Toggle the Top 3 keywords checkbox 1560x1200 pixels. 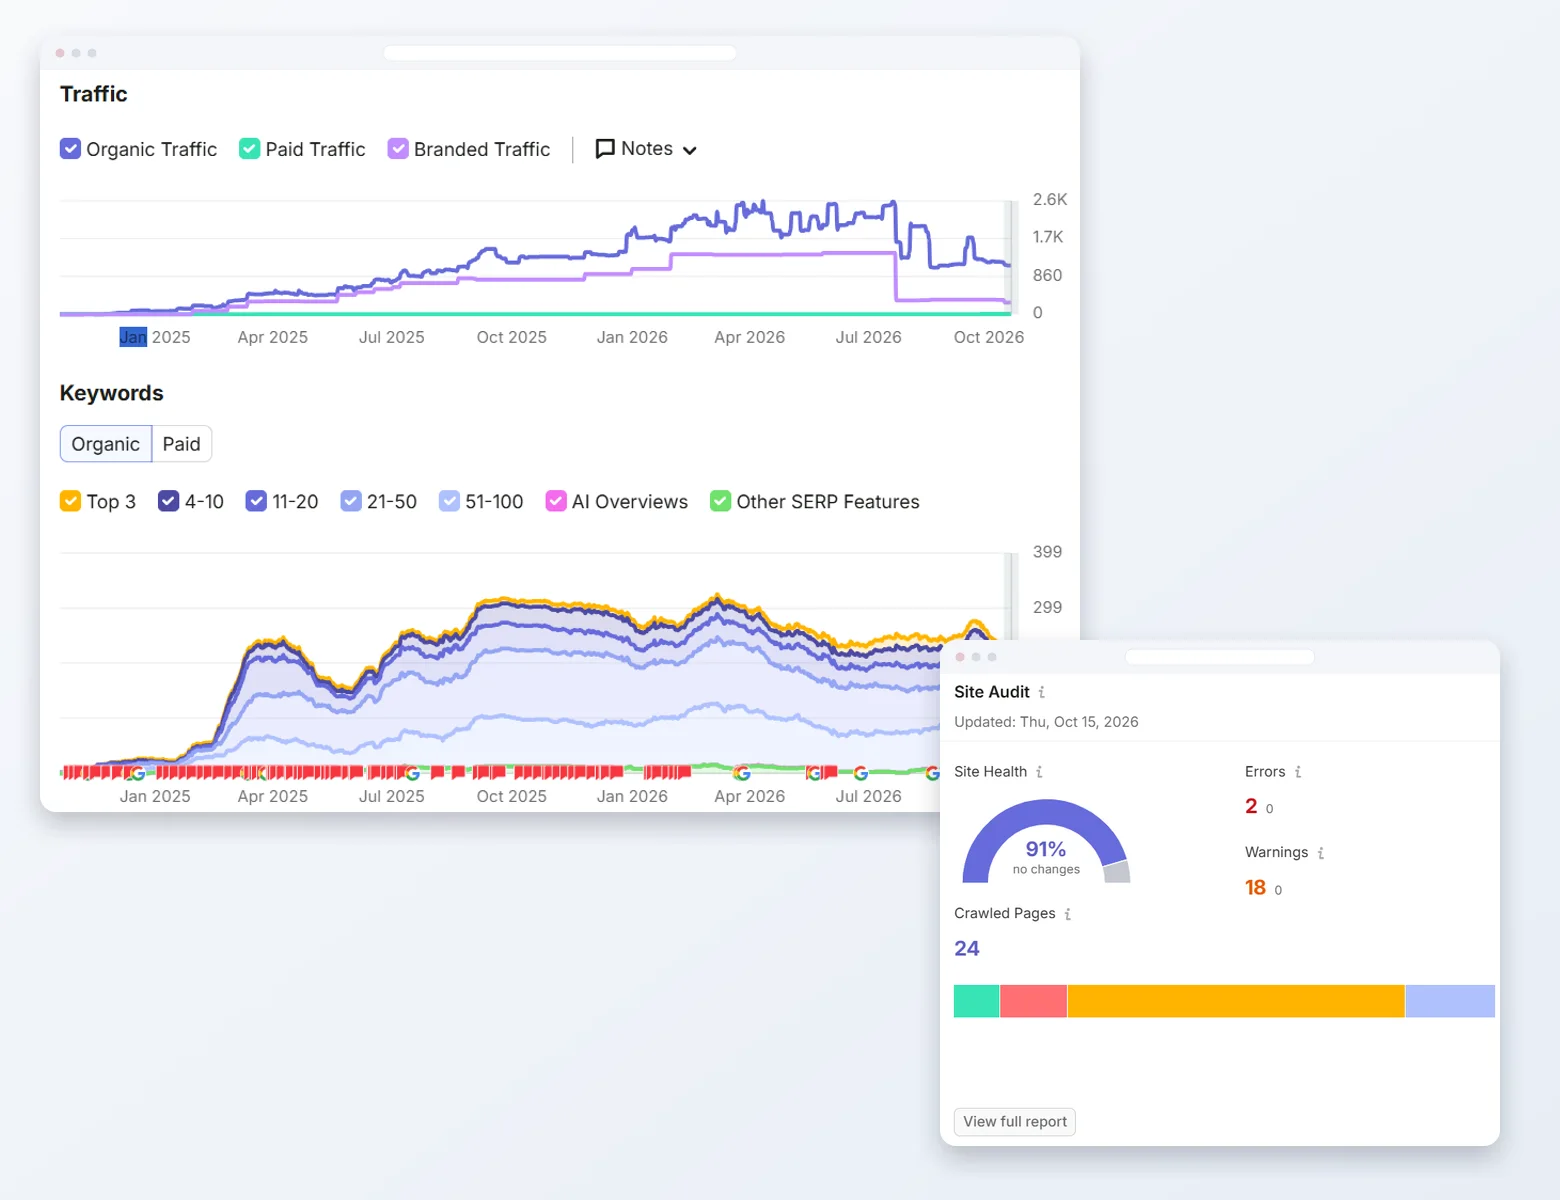click(70, 501)
